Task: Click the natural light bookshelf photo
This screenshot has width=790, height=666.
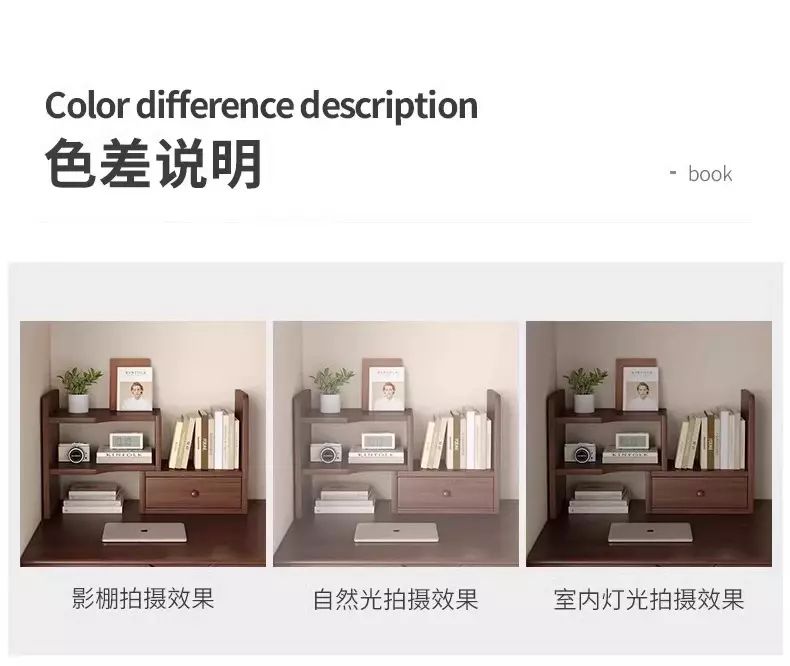Action: 396,443
